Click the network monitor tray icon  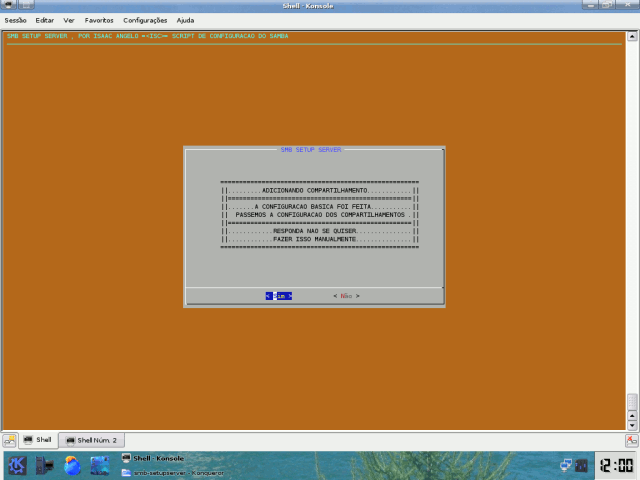[567, 465]
